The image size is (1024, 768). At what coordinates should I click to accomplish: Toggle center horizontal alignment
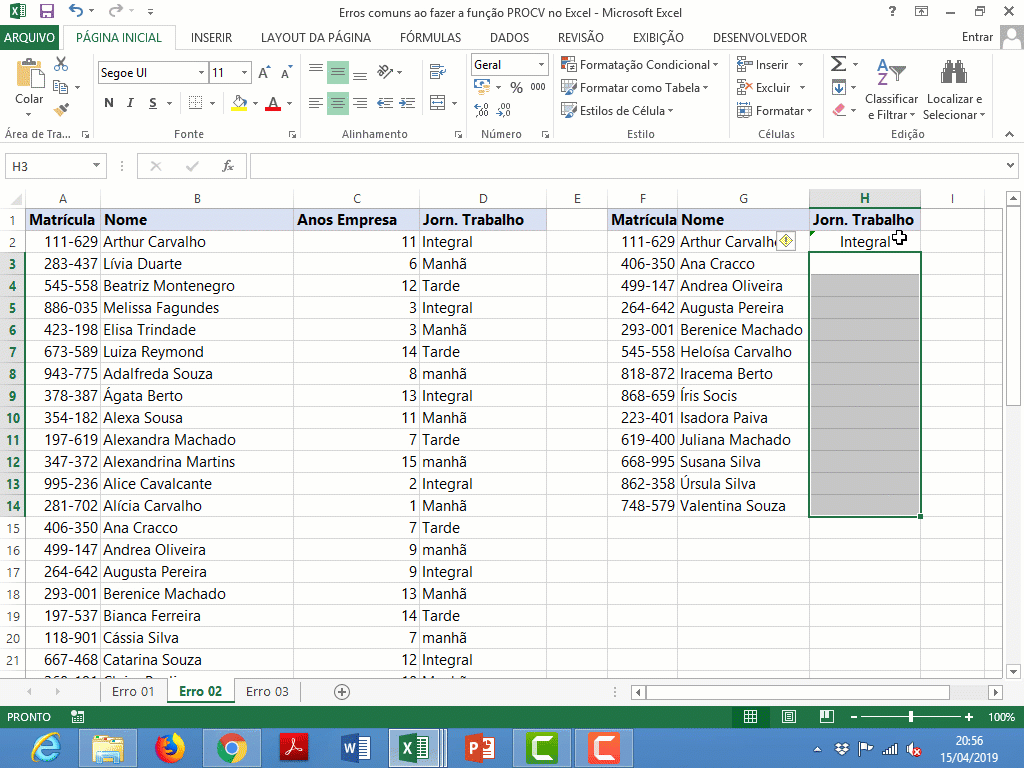coord(337,103)
